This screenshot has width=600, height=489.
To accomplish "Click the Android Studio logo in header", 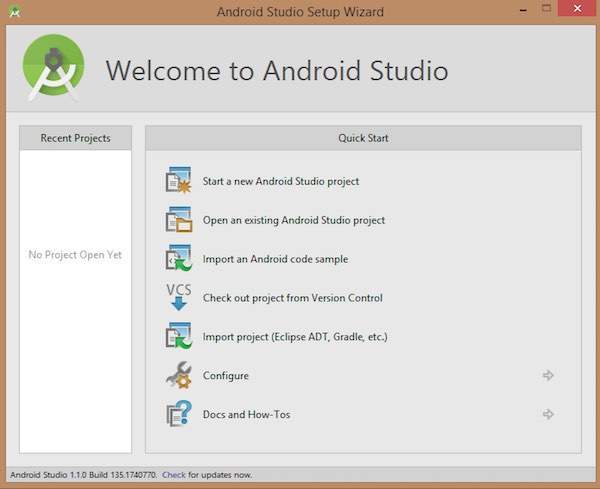I will coord(54,68).
